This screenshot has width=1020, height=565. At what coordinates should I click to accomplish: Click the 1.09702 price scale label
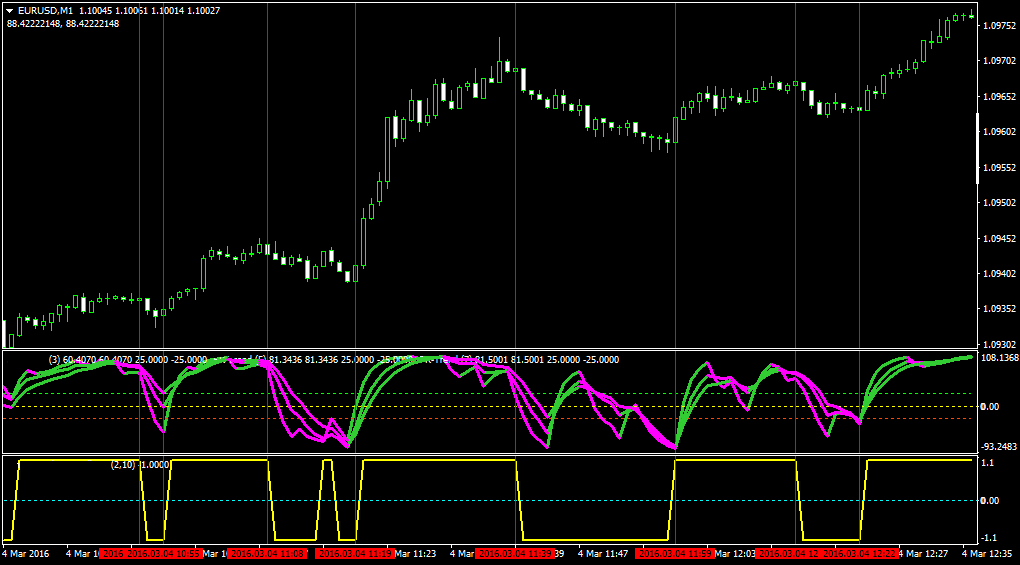[x=1000, y=61]
